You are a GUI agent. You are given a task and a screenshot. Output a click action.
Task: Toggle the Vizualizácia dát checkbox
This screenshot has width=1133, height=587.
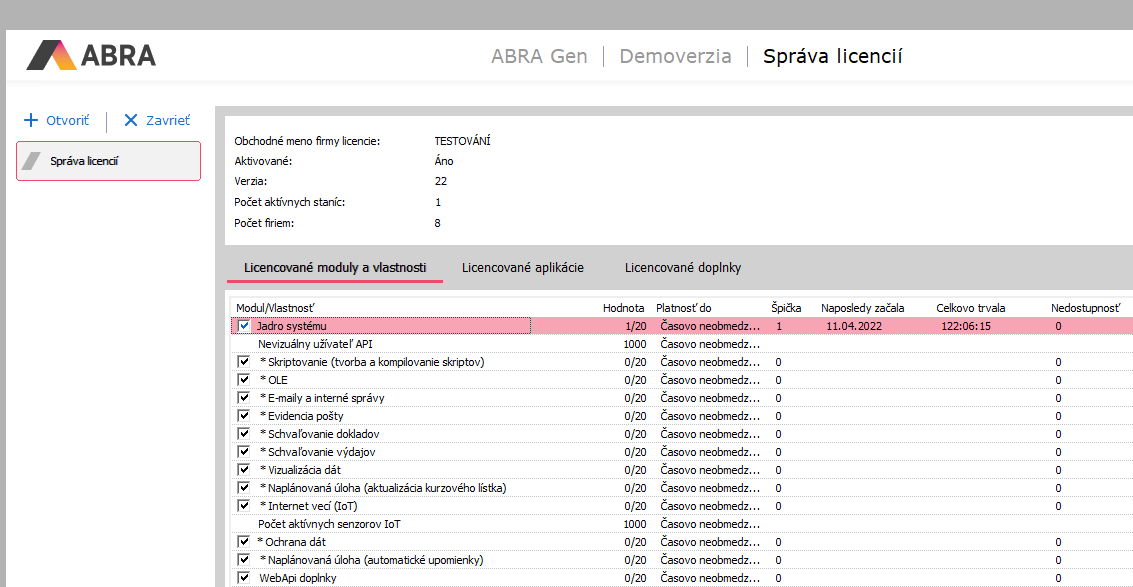pyautogui.click(x=244, y=470)
